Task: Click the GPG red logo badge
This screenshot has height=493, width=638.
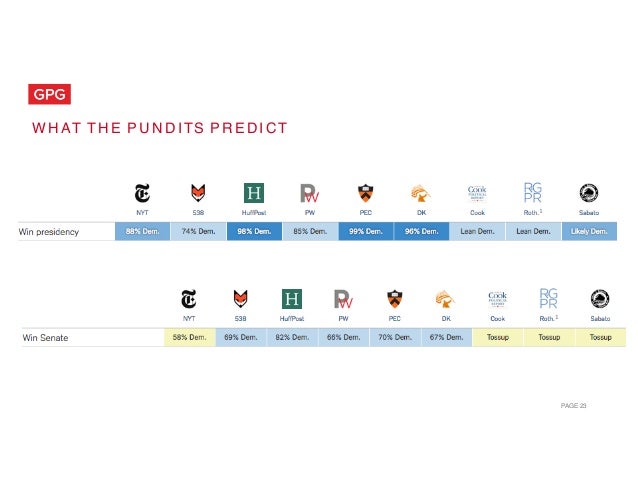Action: click(x=50, y=94)
